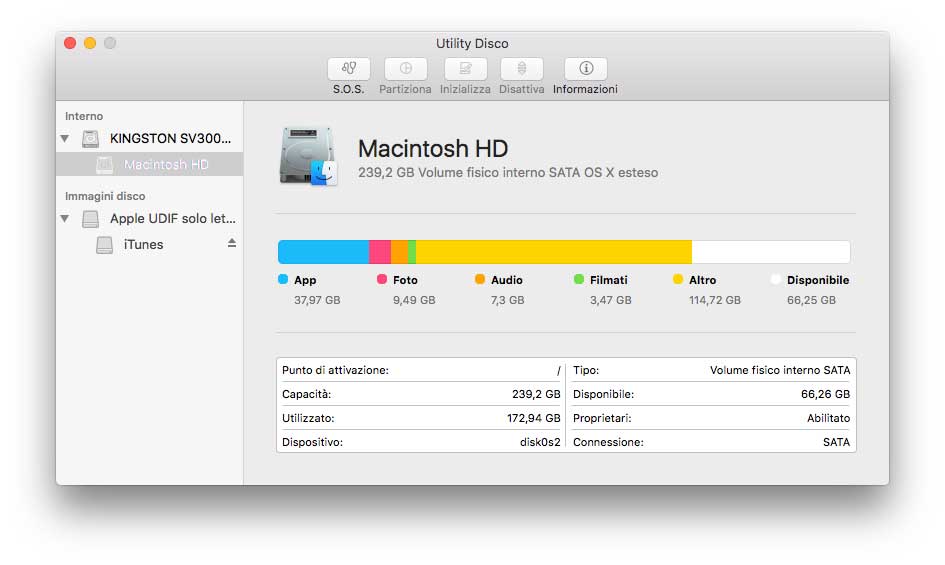945x565 pixels.
Task: Click the Capacità row in info table
Action: [x=421, y=395]
